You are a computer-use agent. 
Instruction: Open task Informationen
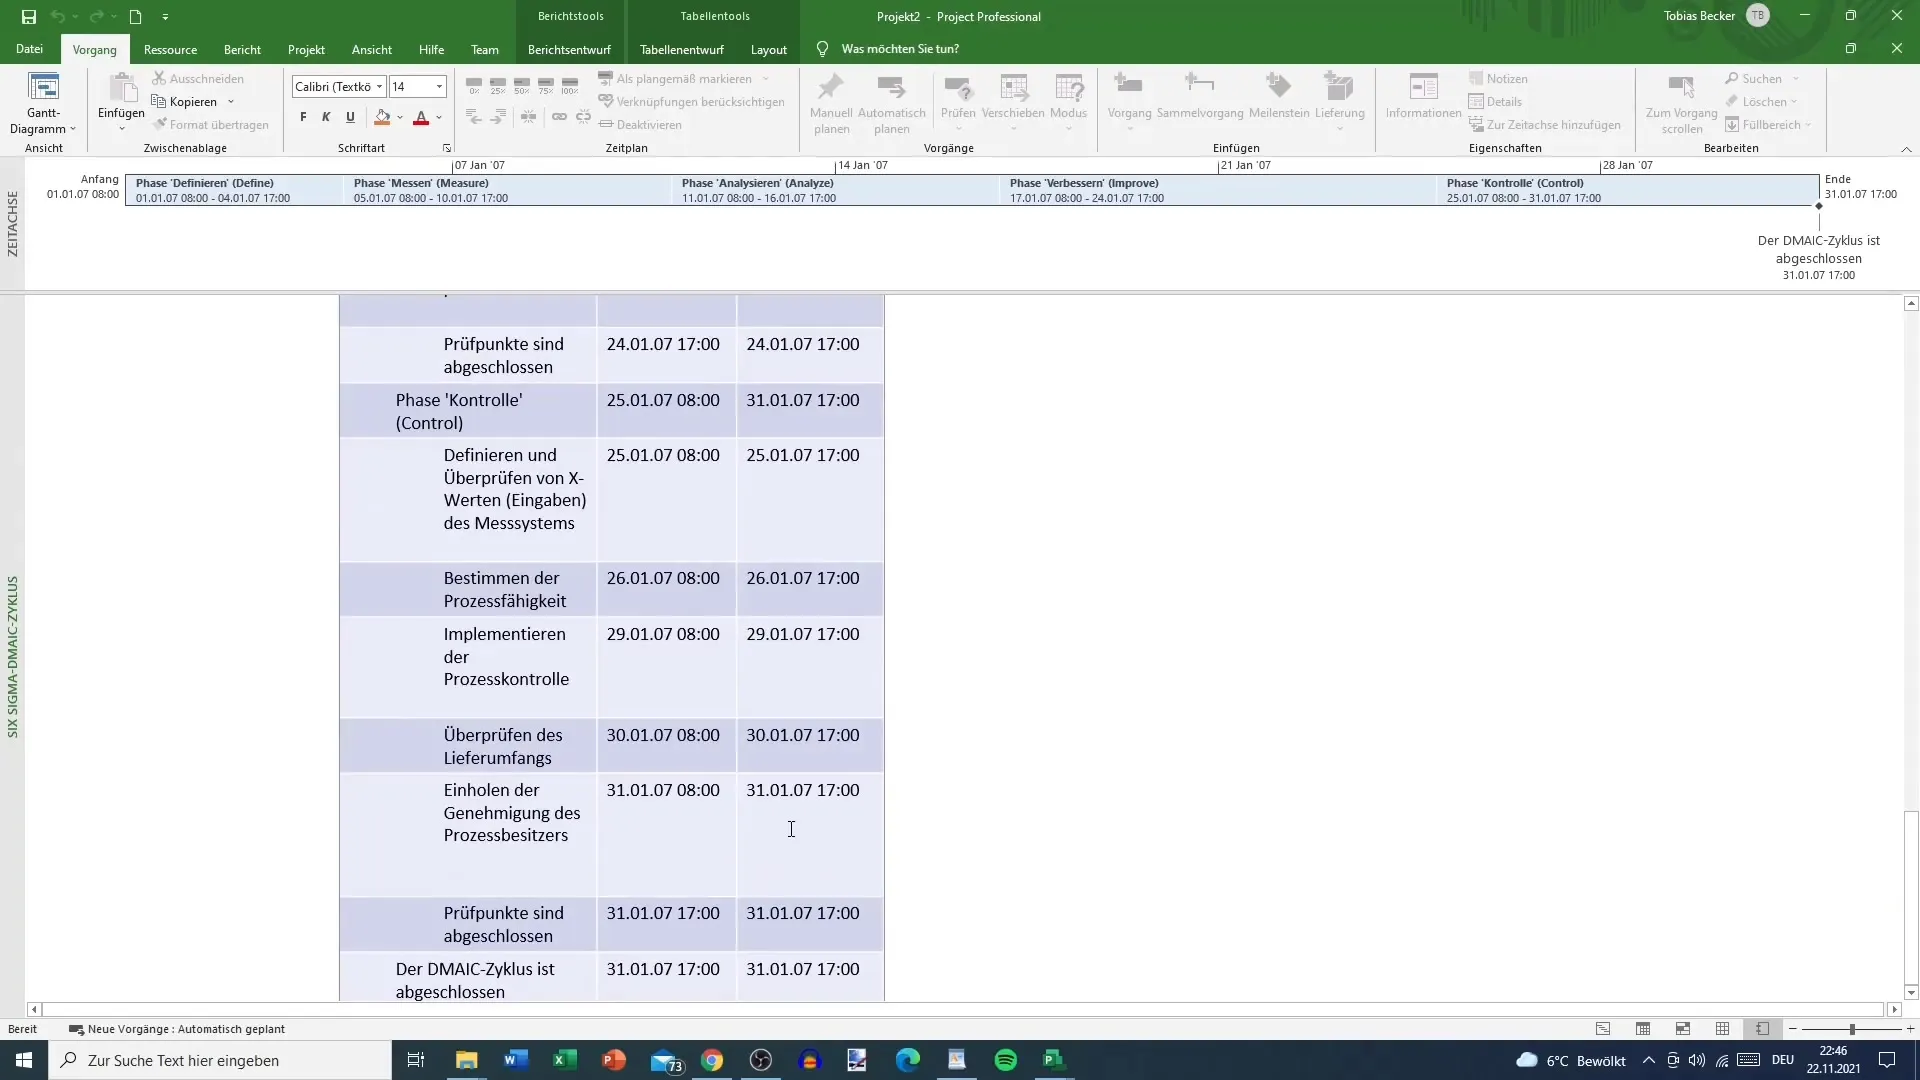[1423, 96]
